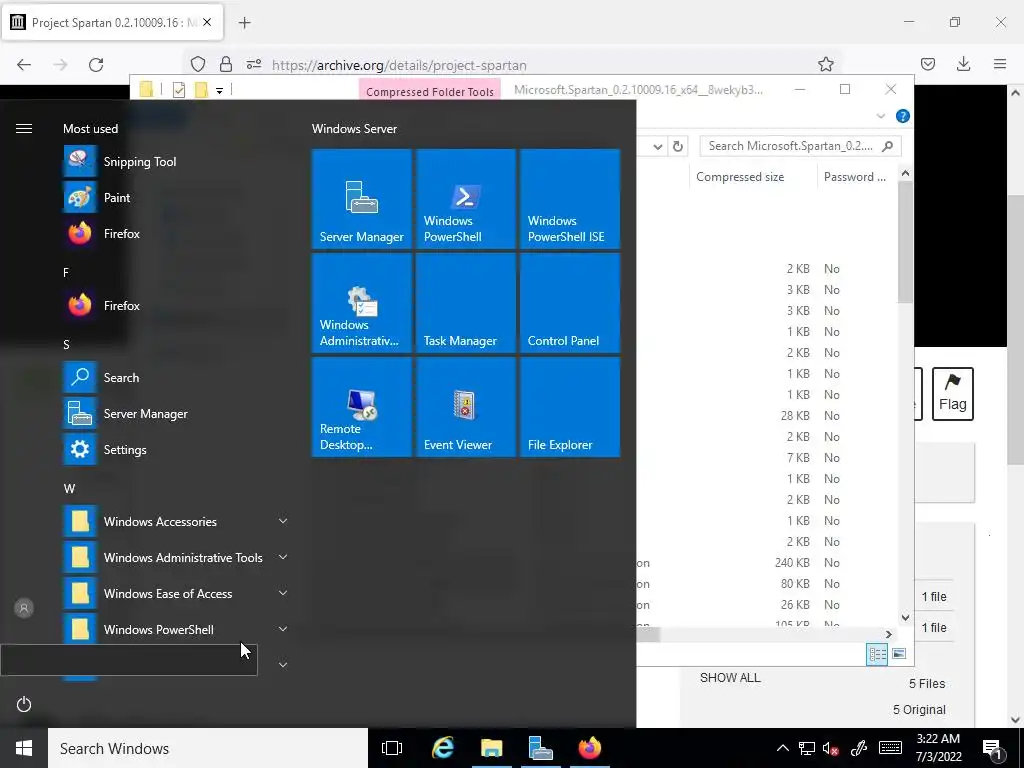1024x768 pixels.
Task: Open the touch keyboard tray icon
Action: click(x=890, y=748)
